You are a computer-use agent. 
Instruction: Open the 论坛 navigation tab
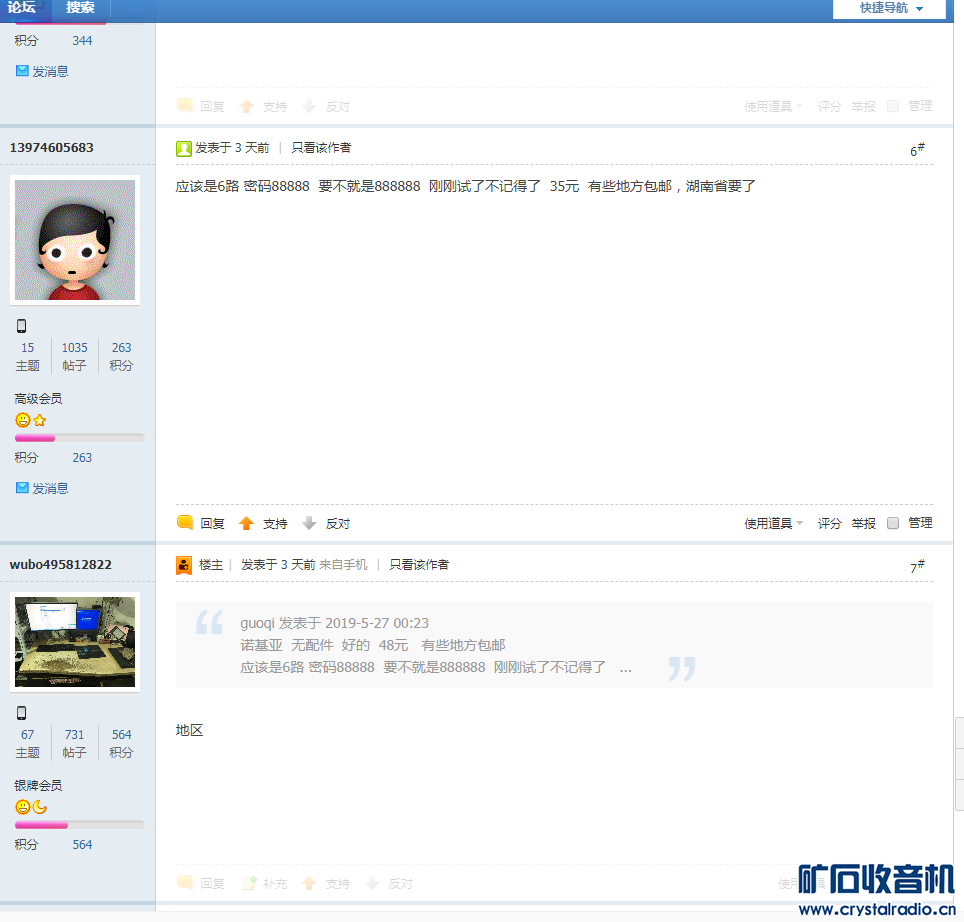click(x=22, y=7)
